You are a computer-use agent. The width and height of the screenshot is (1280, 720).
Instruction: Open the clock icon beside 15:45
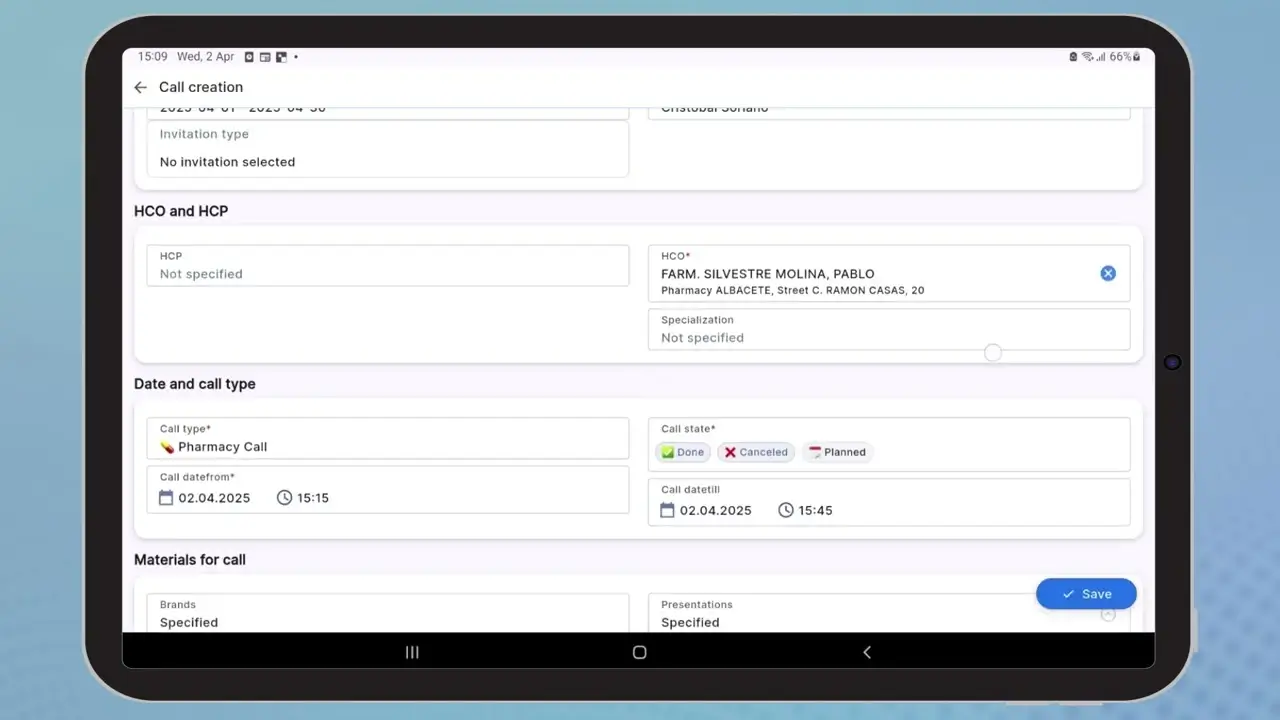click(x=786, y=510)
